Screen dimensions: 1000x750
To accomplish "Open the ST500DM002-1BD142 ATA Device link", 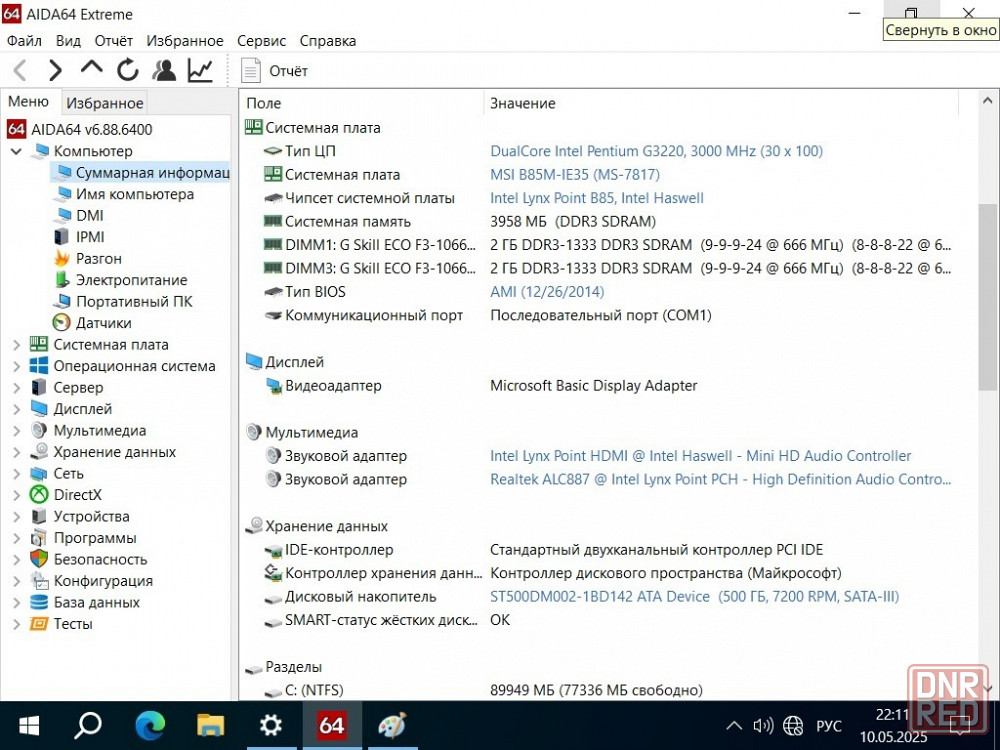I will tap(694, 597).
